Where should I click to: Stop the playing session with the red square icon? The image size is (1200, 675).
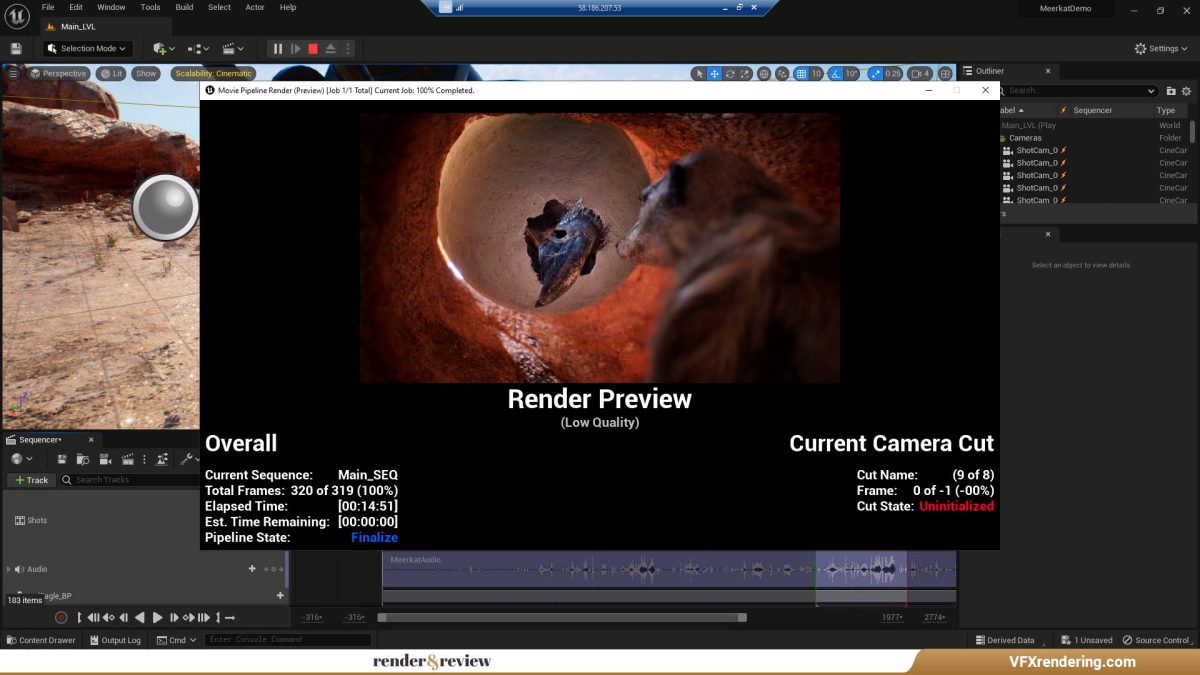(x=313, y=48)
